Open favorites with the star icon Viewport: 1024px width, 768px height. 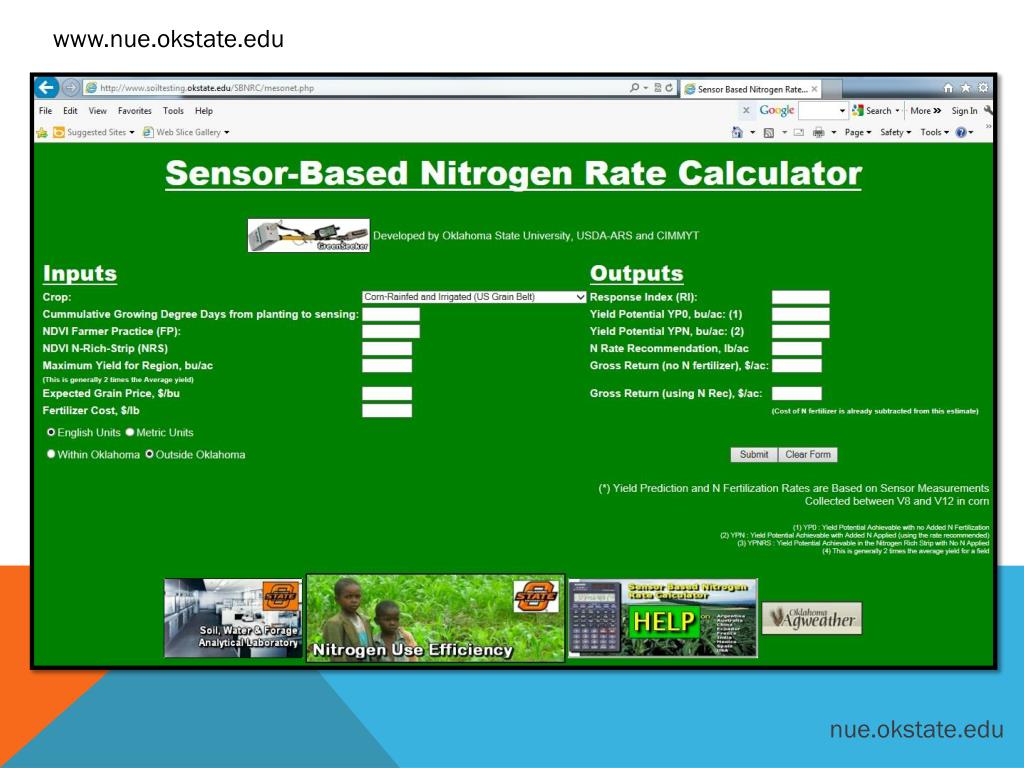click(966, 88)
